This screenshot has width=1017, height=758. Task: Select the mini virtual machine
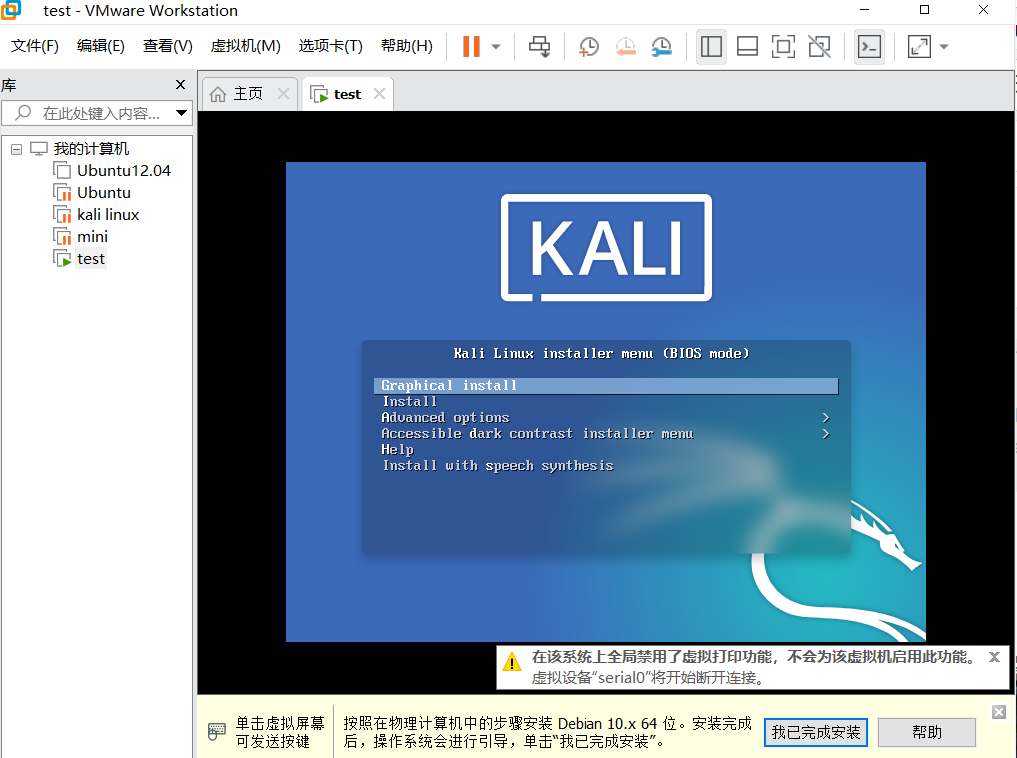92,237
